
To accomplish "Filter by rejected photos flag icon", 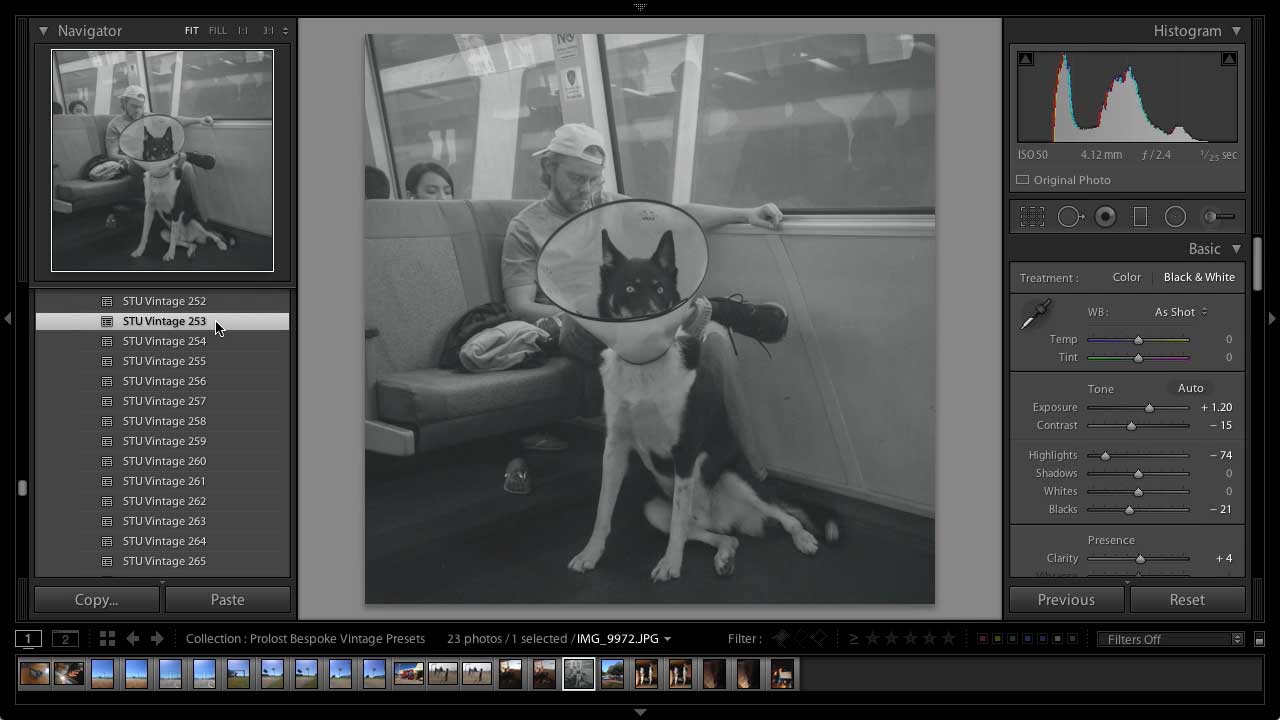I will tap(819, 638).
